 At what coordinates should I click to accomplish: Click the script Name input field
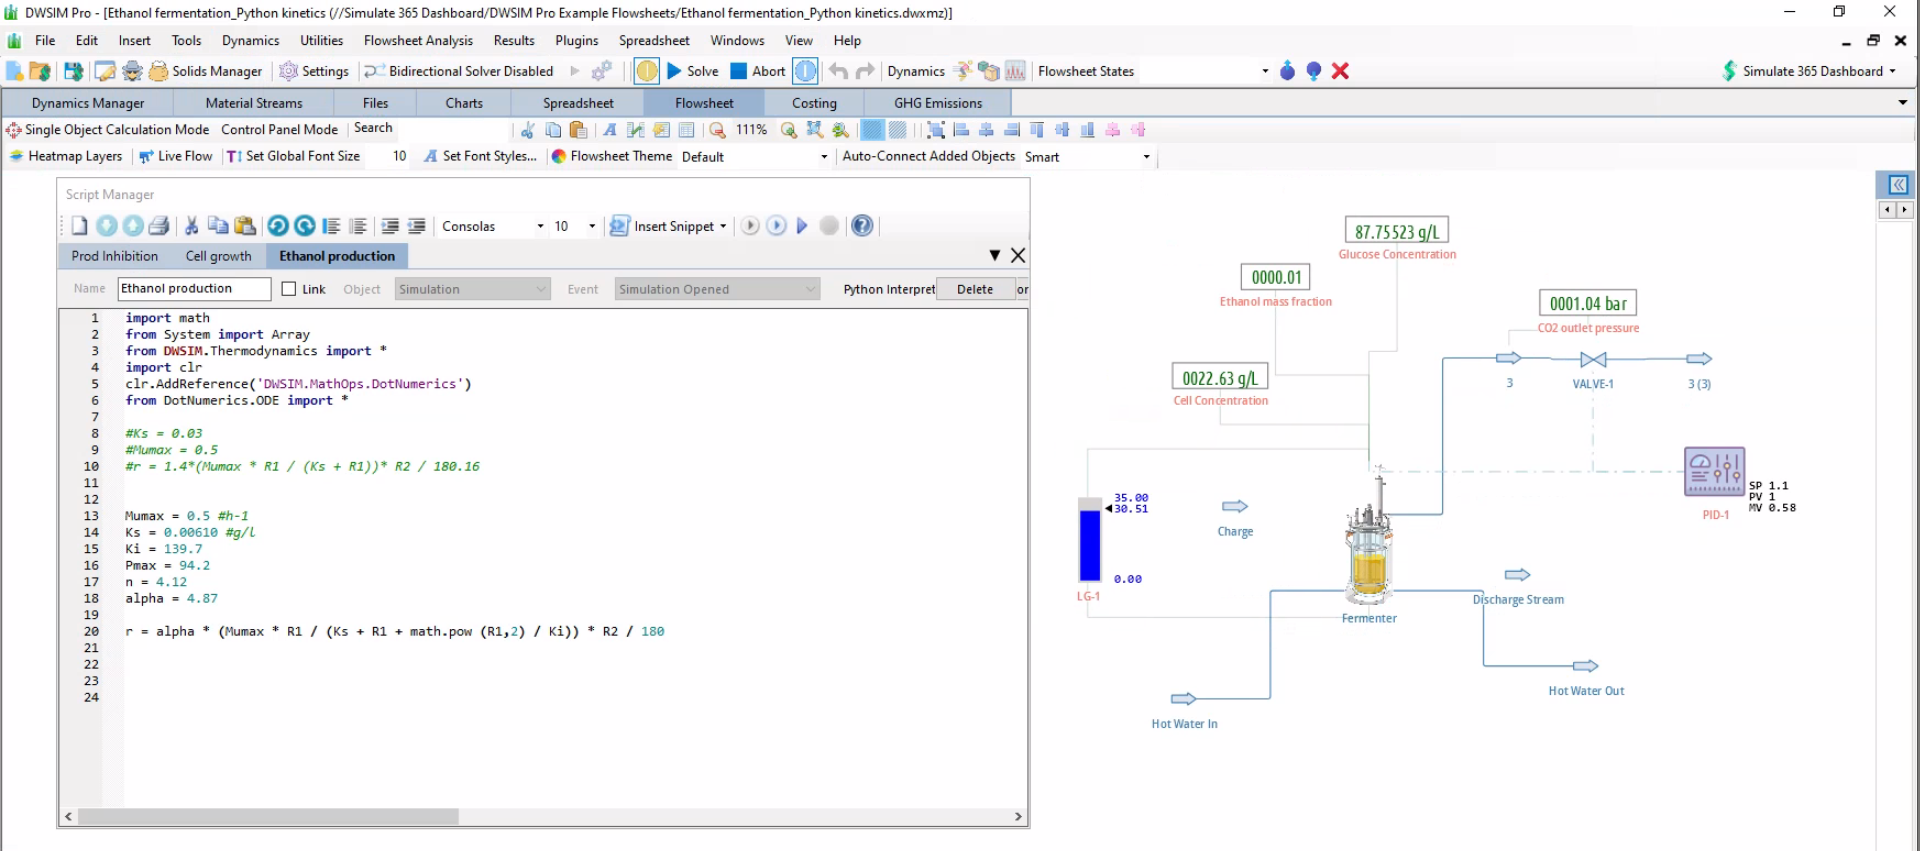coord(195,289)
